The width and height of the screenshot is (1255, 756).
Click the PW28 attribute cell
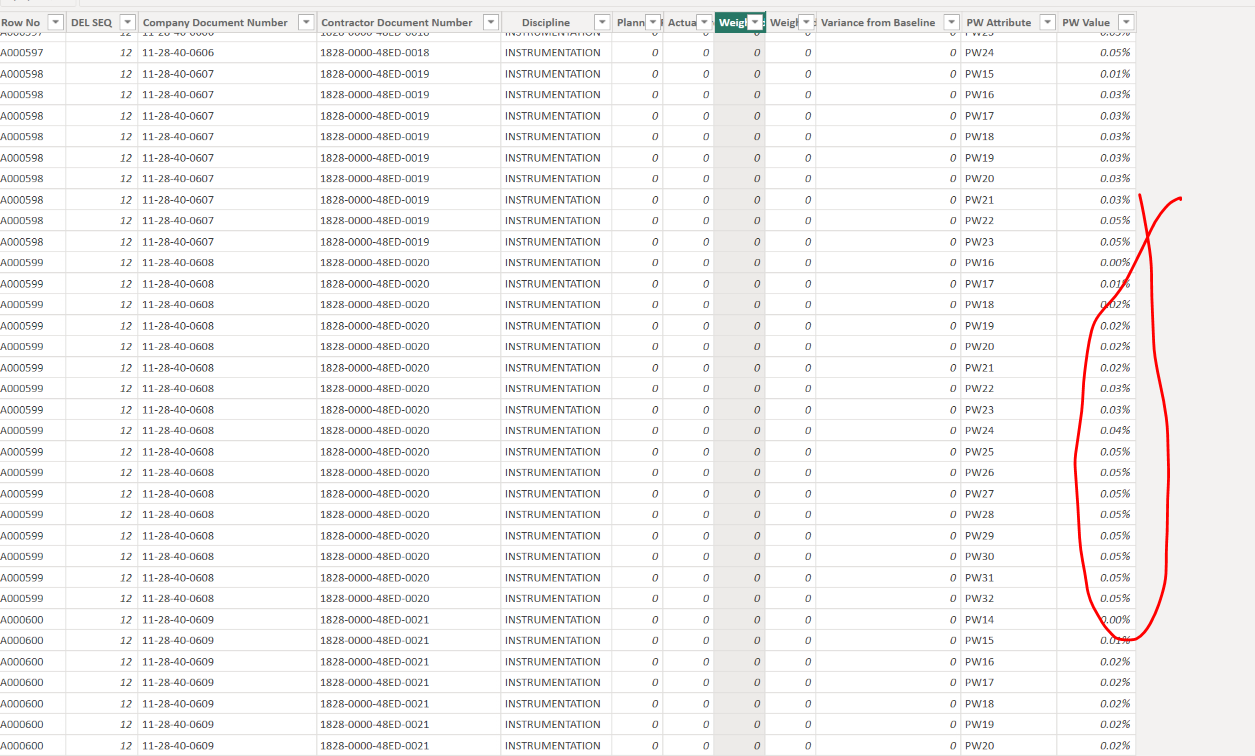tap(1009, 514)
